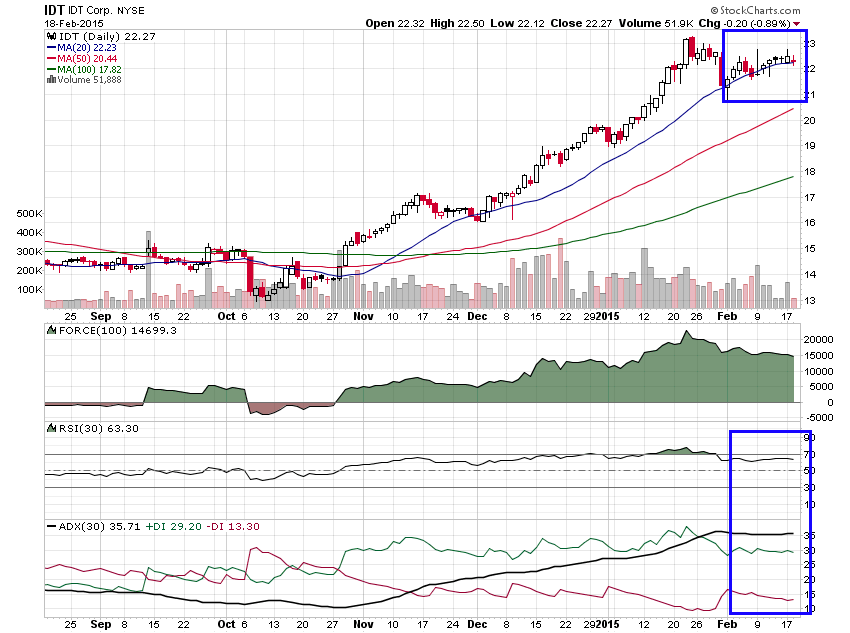Image resolution: width=850 pixels, height=633 pixels.
Task: Click the 'RSI(30) 63.30' indicator label
Action: point(99,429)
